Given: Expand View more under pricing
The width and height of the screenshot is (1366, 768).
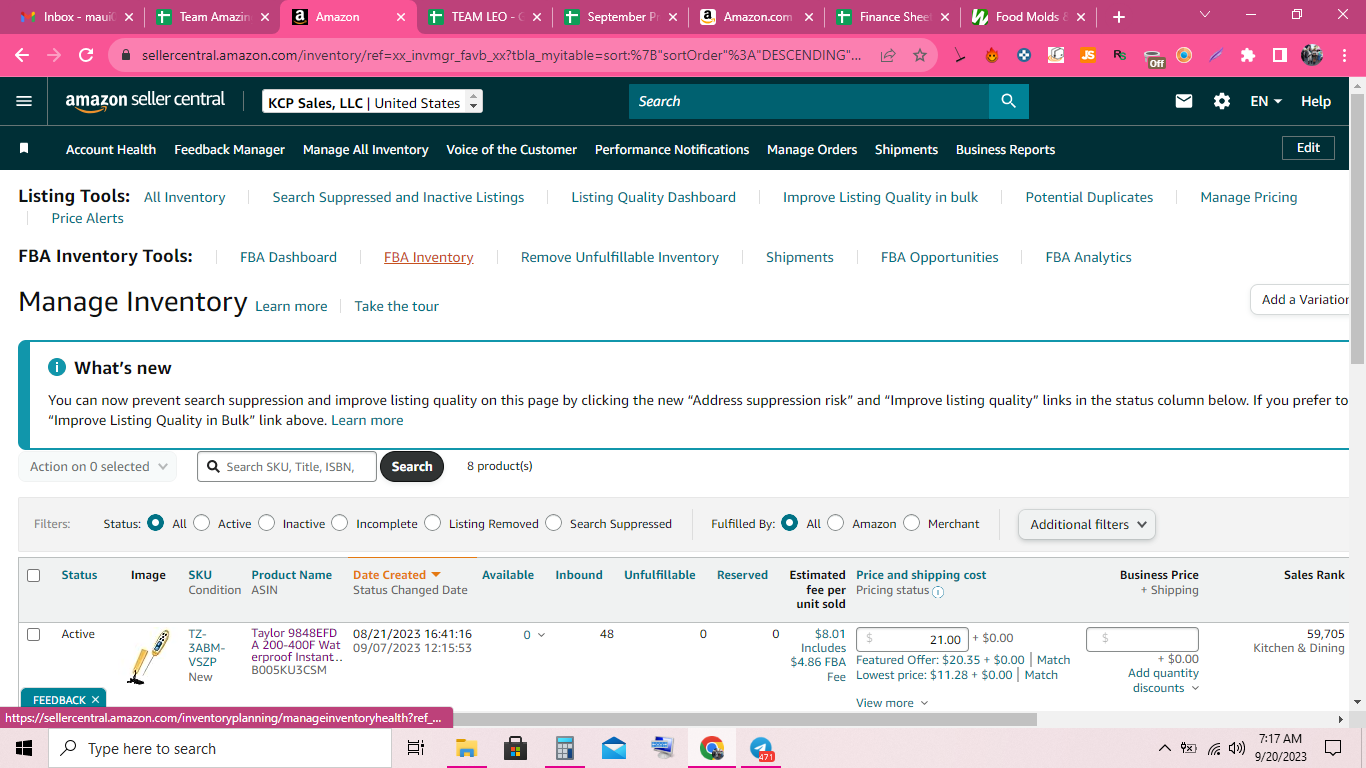Looking at the screenshot, I should pyautogui.click(x=892, y=703).
